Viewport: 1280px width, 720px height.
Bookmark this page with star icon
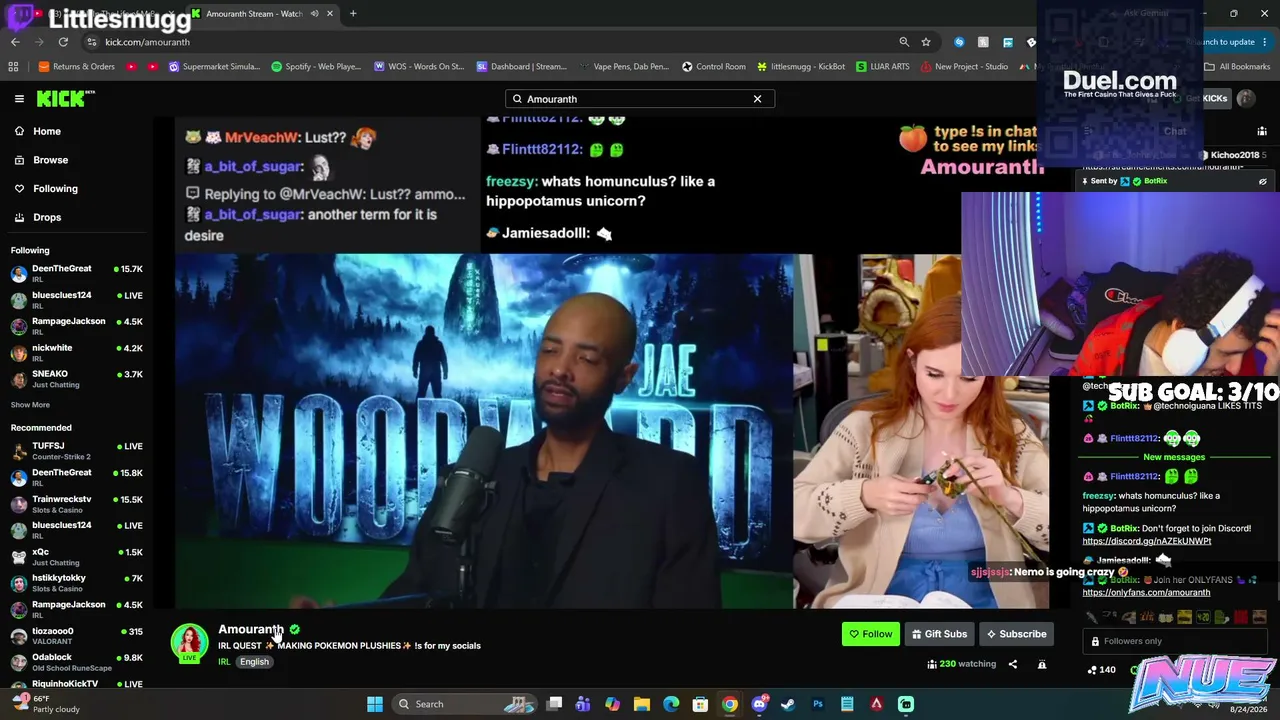click(926, 42)
